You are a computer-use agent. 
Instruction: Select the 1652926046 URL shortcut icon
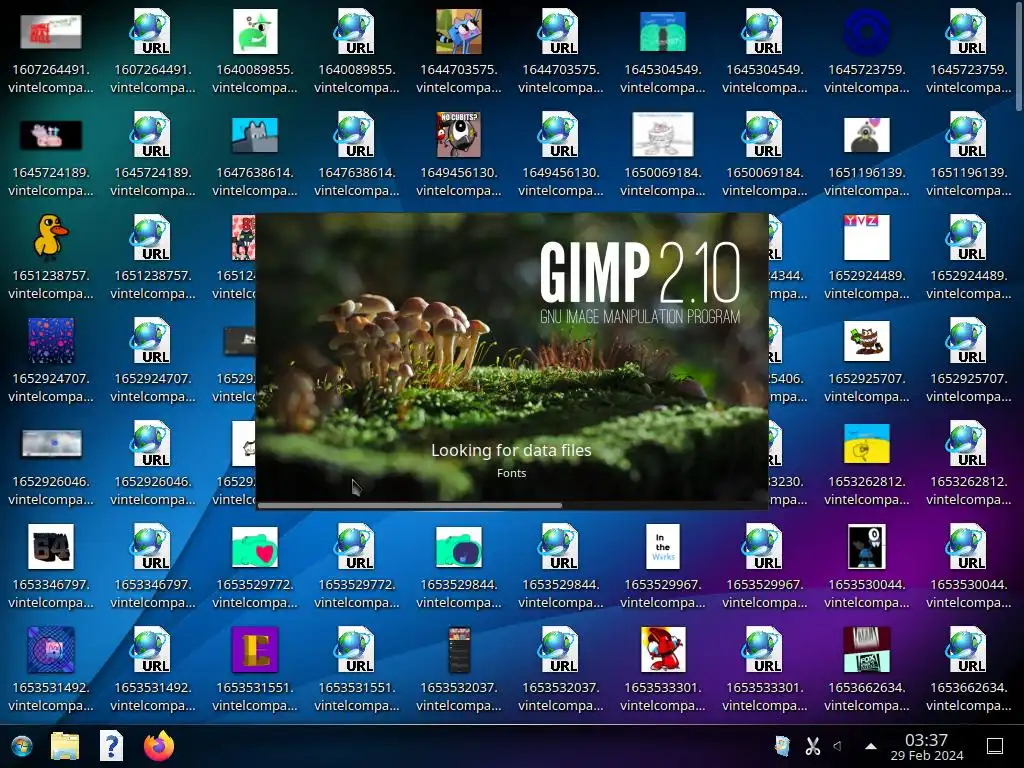pos(152,443)
